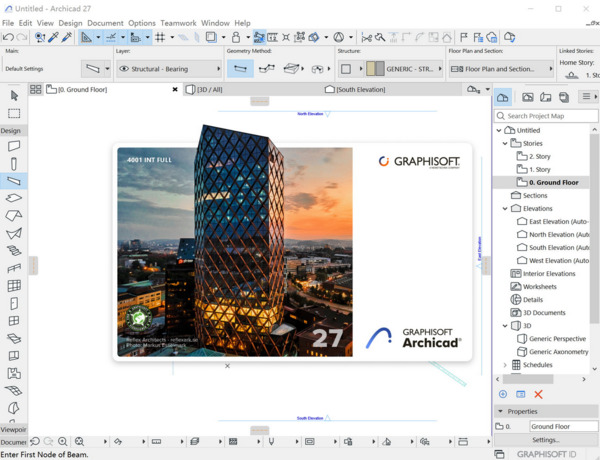Collapse the Properties section arrow

[500, 411]
